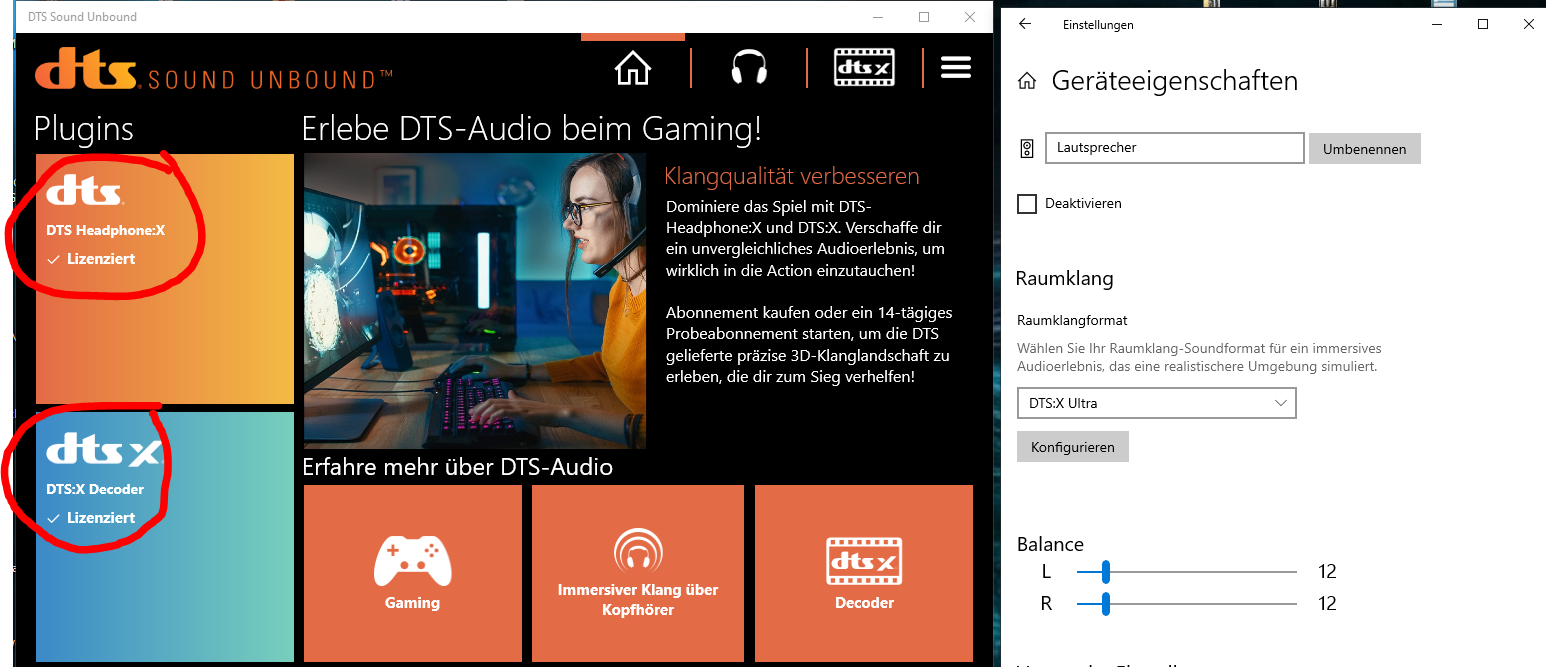Click the Umbenennen button

tap(1364, 149)
